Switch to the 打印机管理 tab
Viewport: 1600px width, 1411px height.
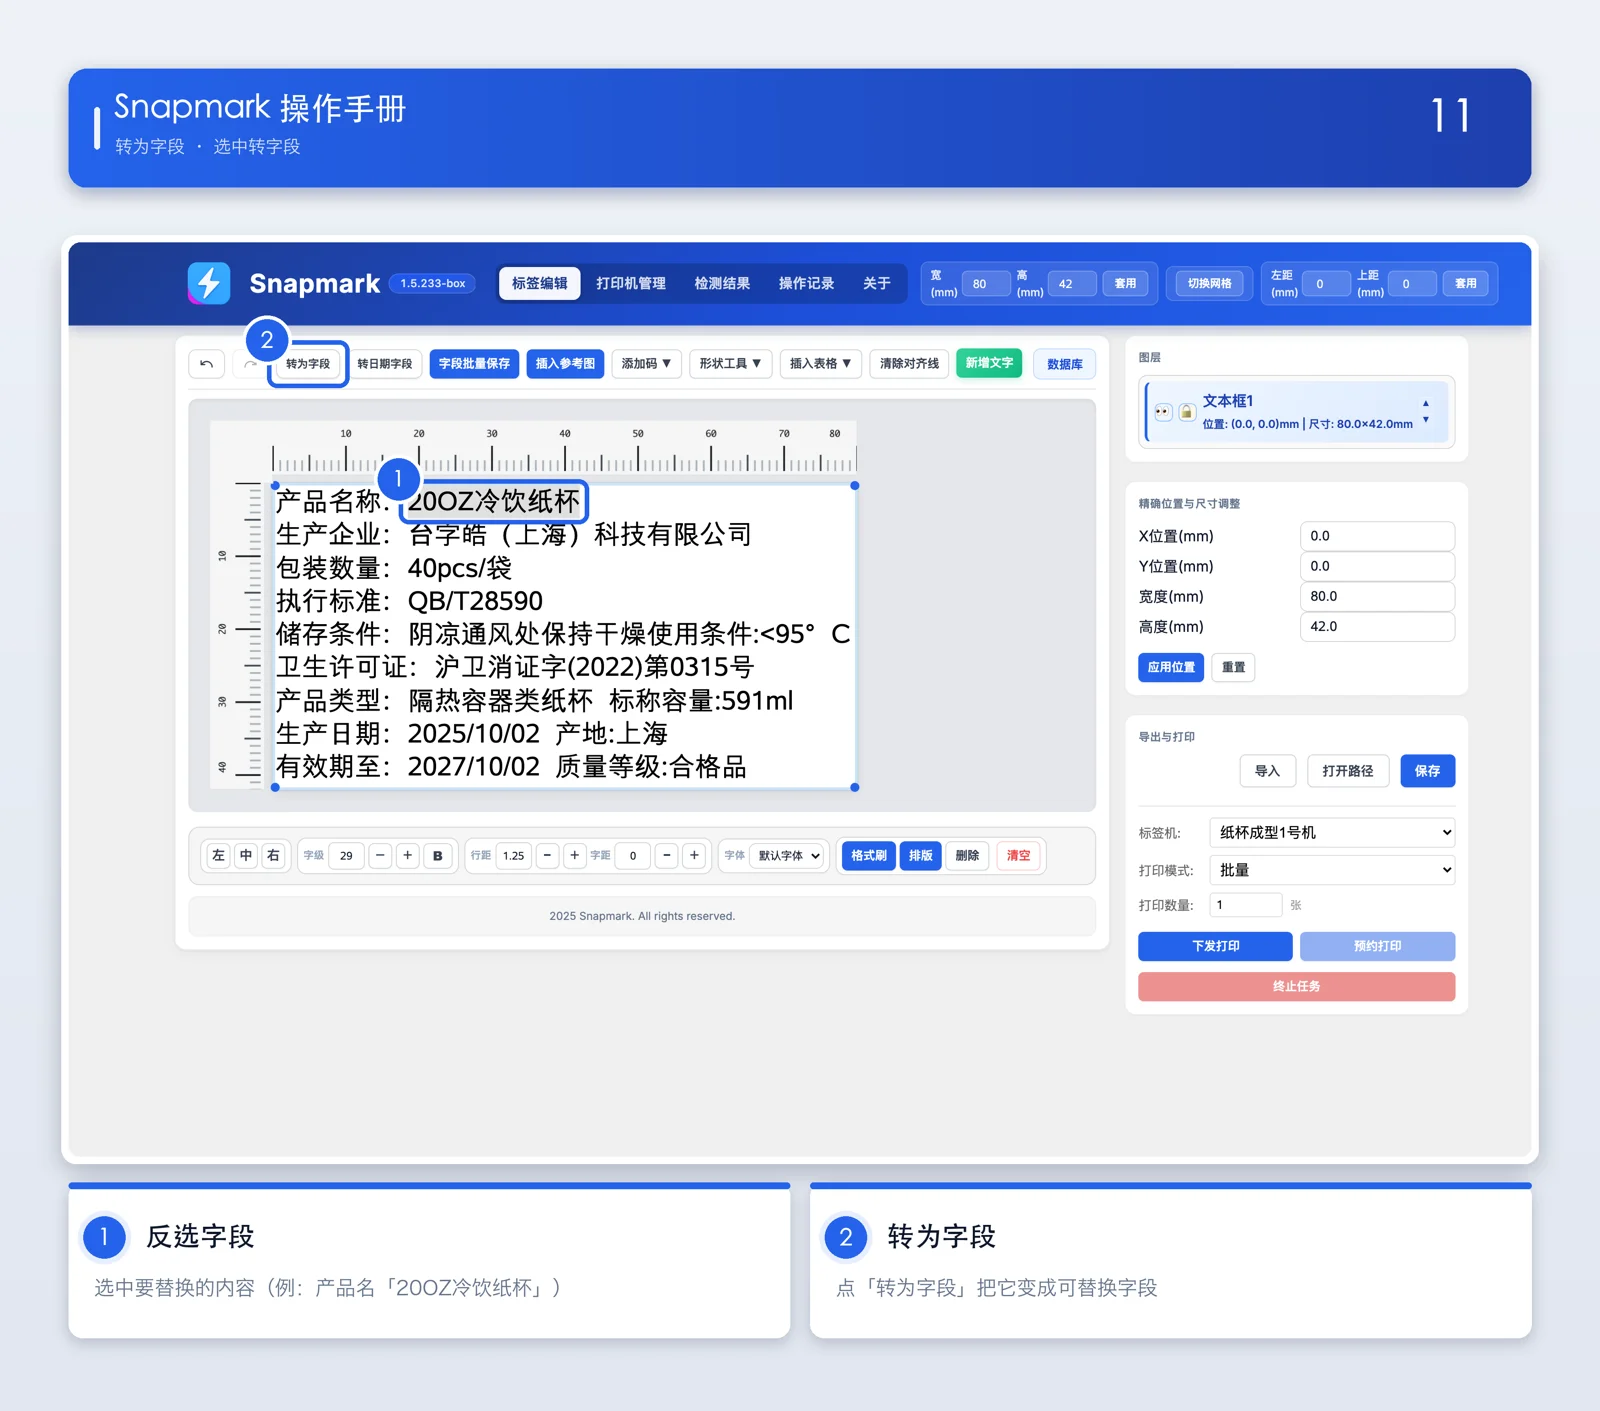coord(631,283)
